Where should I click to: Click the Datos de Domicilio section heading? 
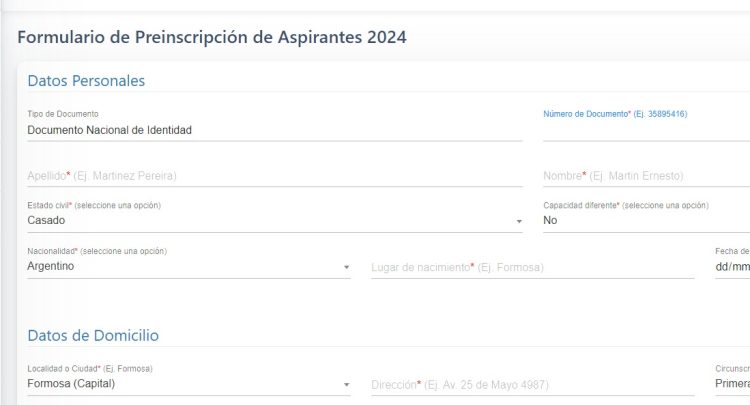pos(93,336)
